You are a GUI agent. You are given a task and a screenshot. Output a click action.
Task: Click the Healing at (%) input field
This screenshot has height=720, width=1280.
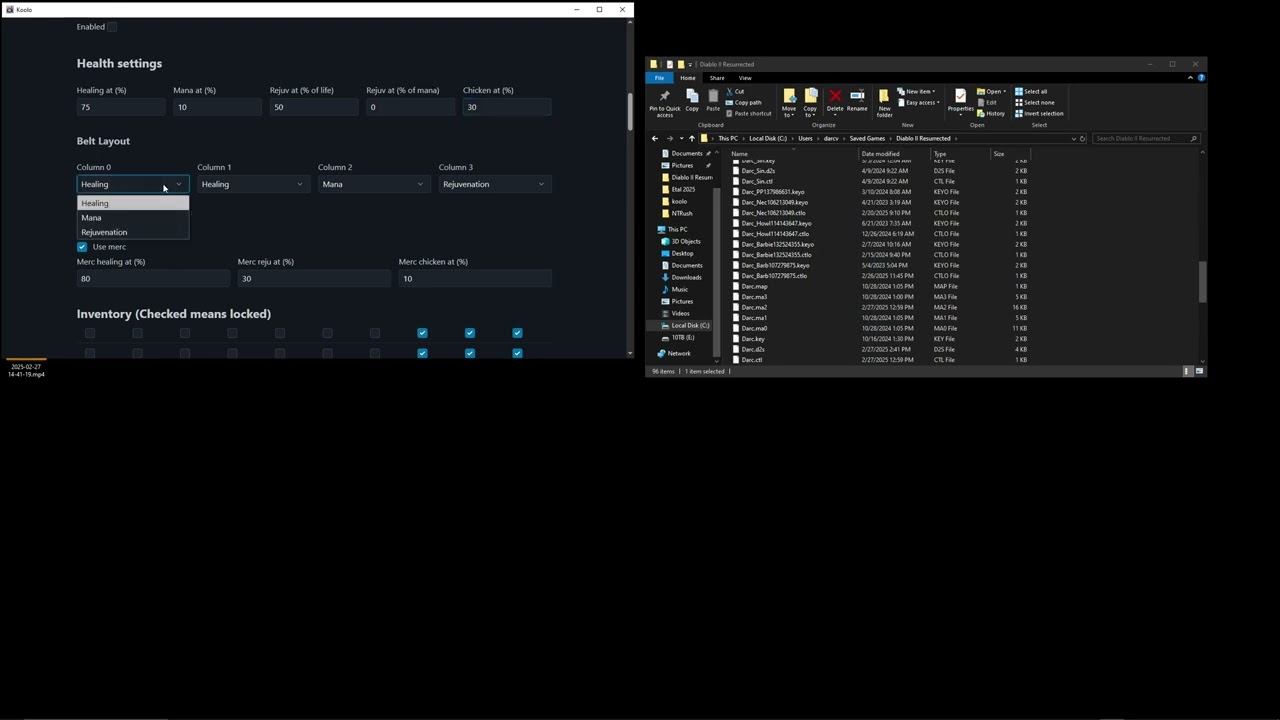pos(121,107)
